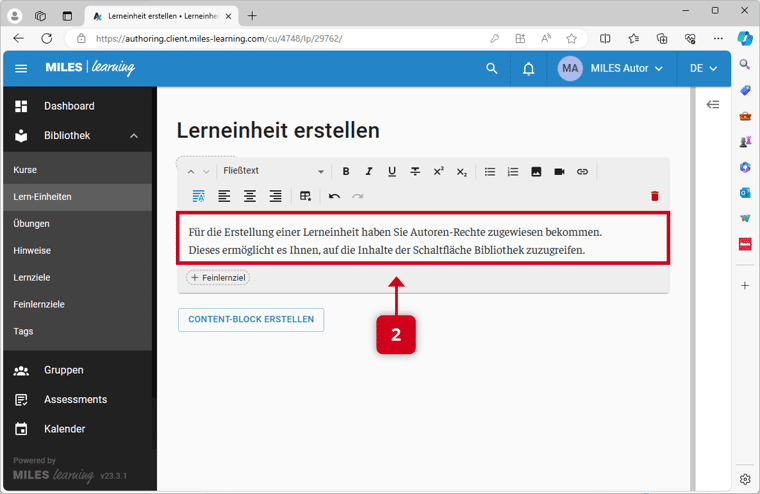The image size is (760, 494).
Task: Open the Fließtext paragraph style dropdown
Action: click(x=272, y=172)
